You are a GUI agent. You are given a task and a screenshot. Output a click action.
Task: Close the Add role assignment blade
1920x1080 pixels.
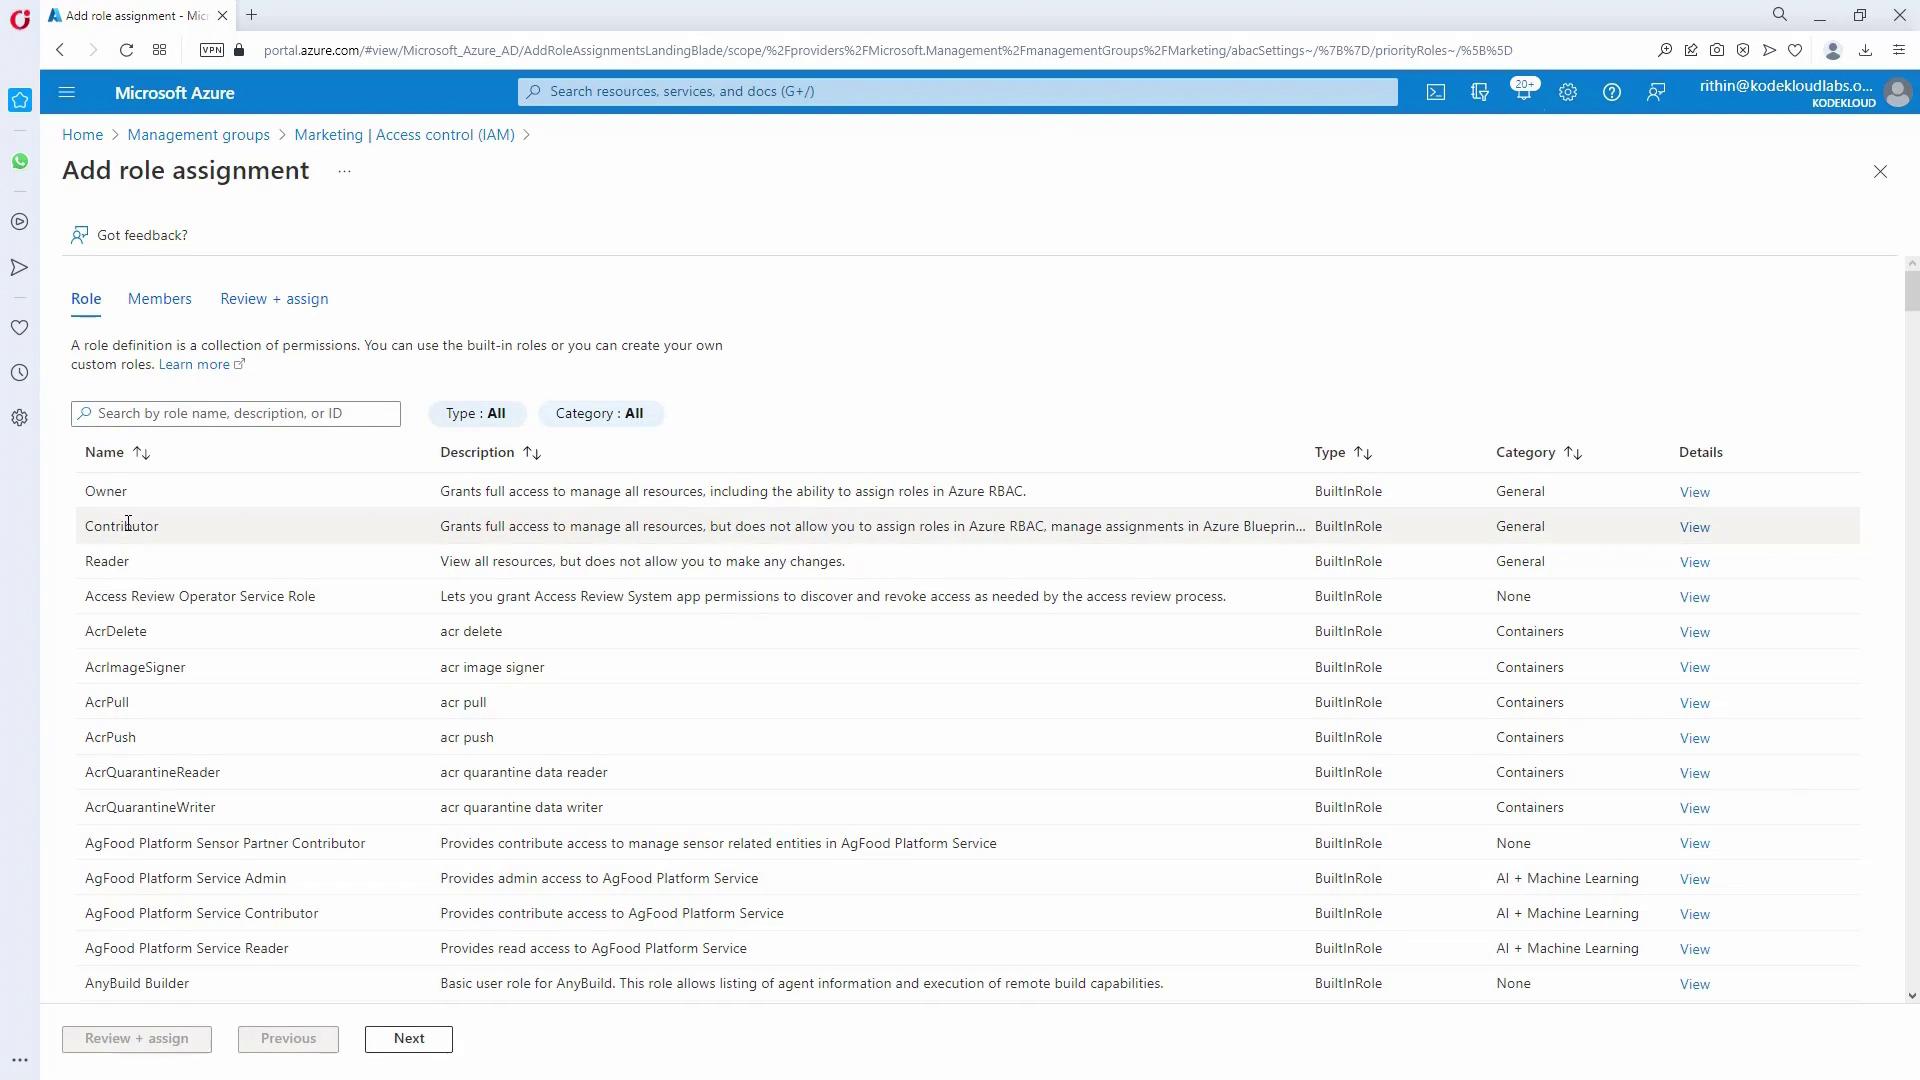(x=1880, y=172)
